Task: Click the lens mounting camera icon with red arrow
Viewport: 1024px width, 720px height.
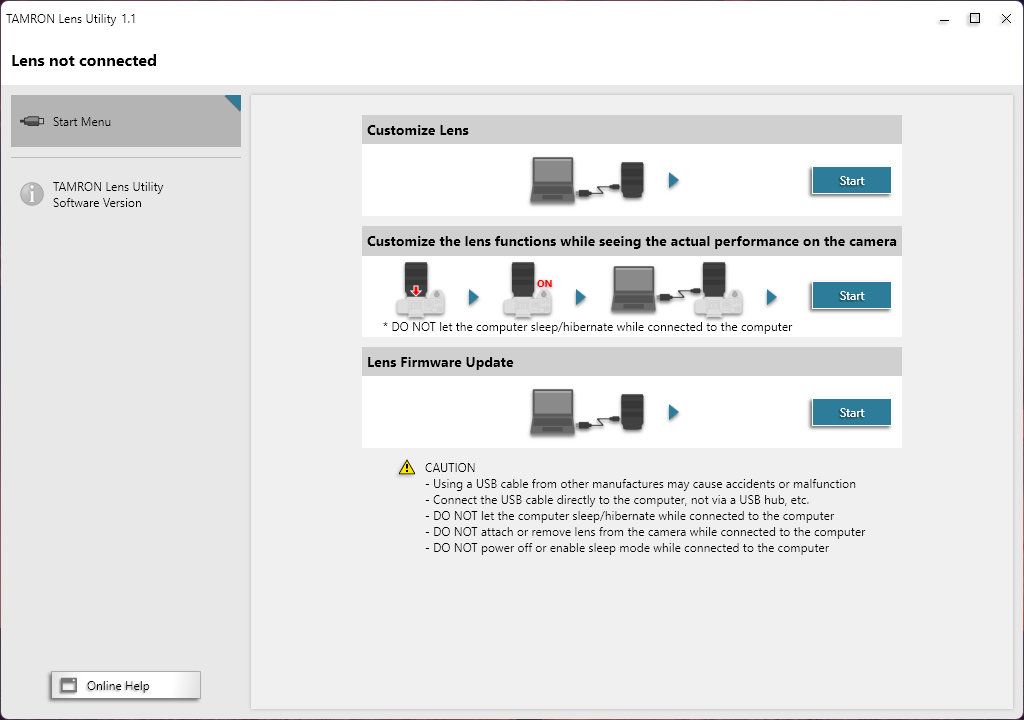Action: 420,289
